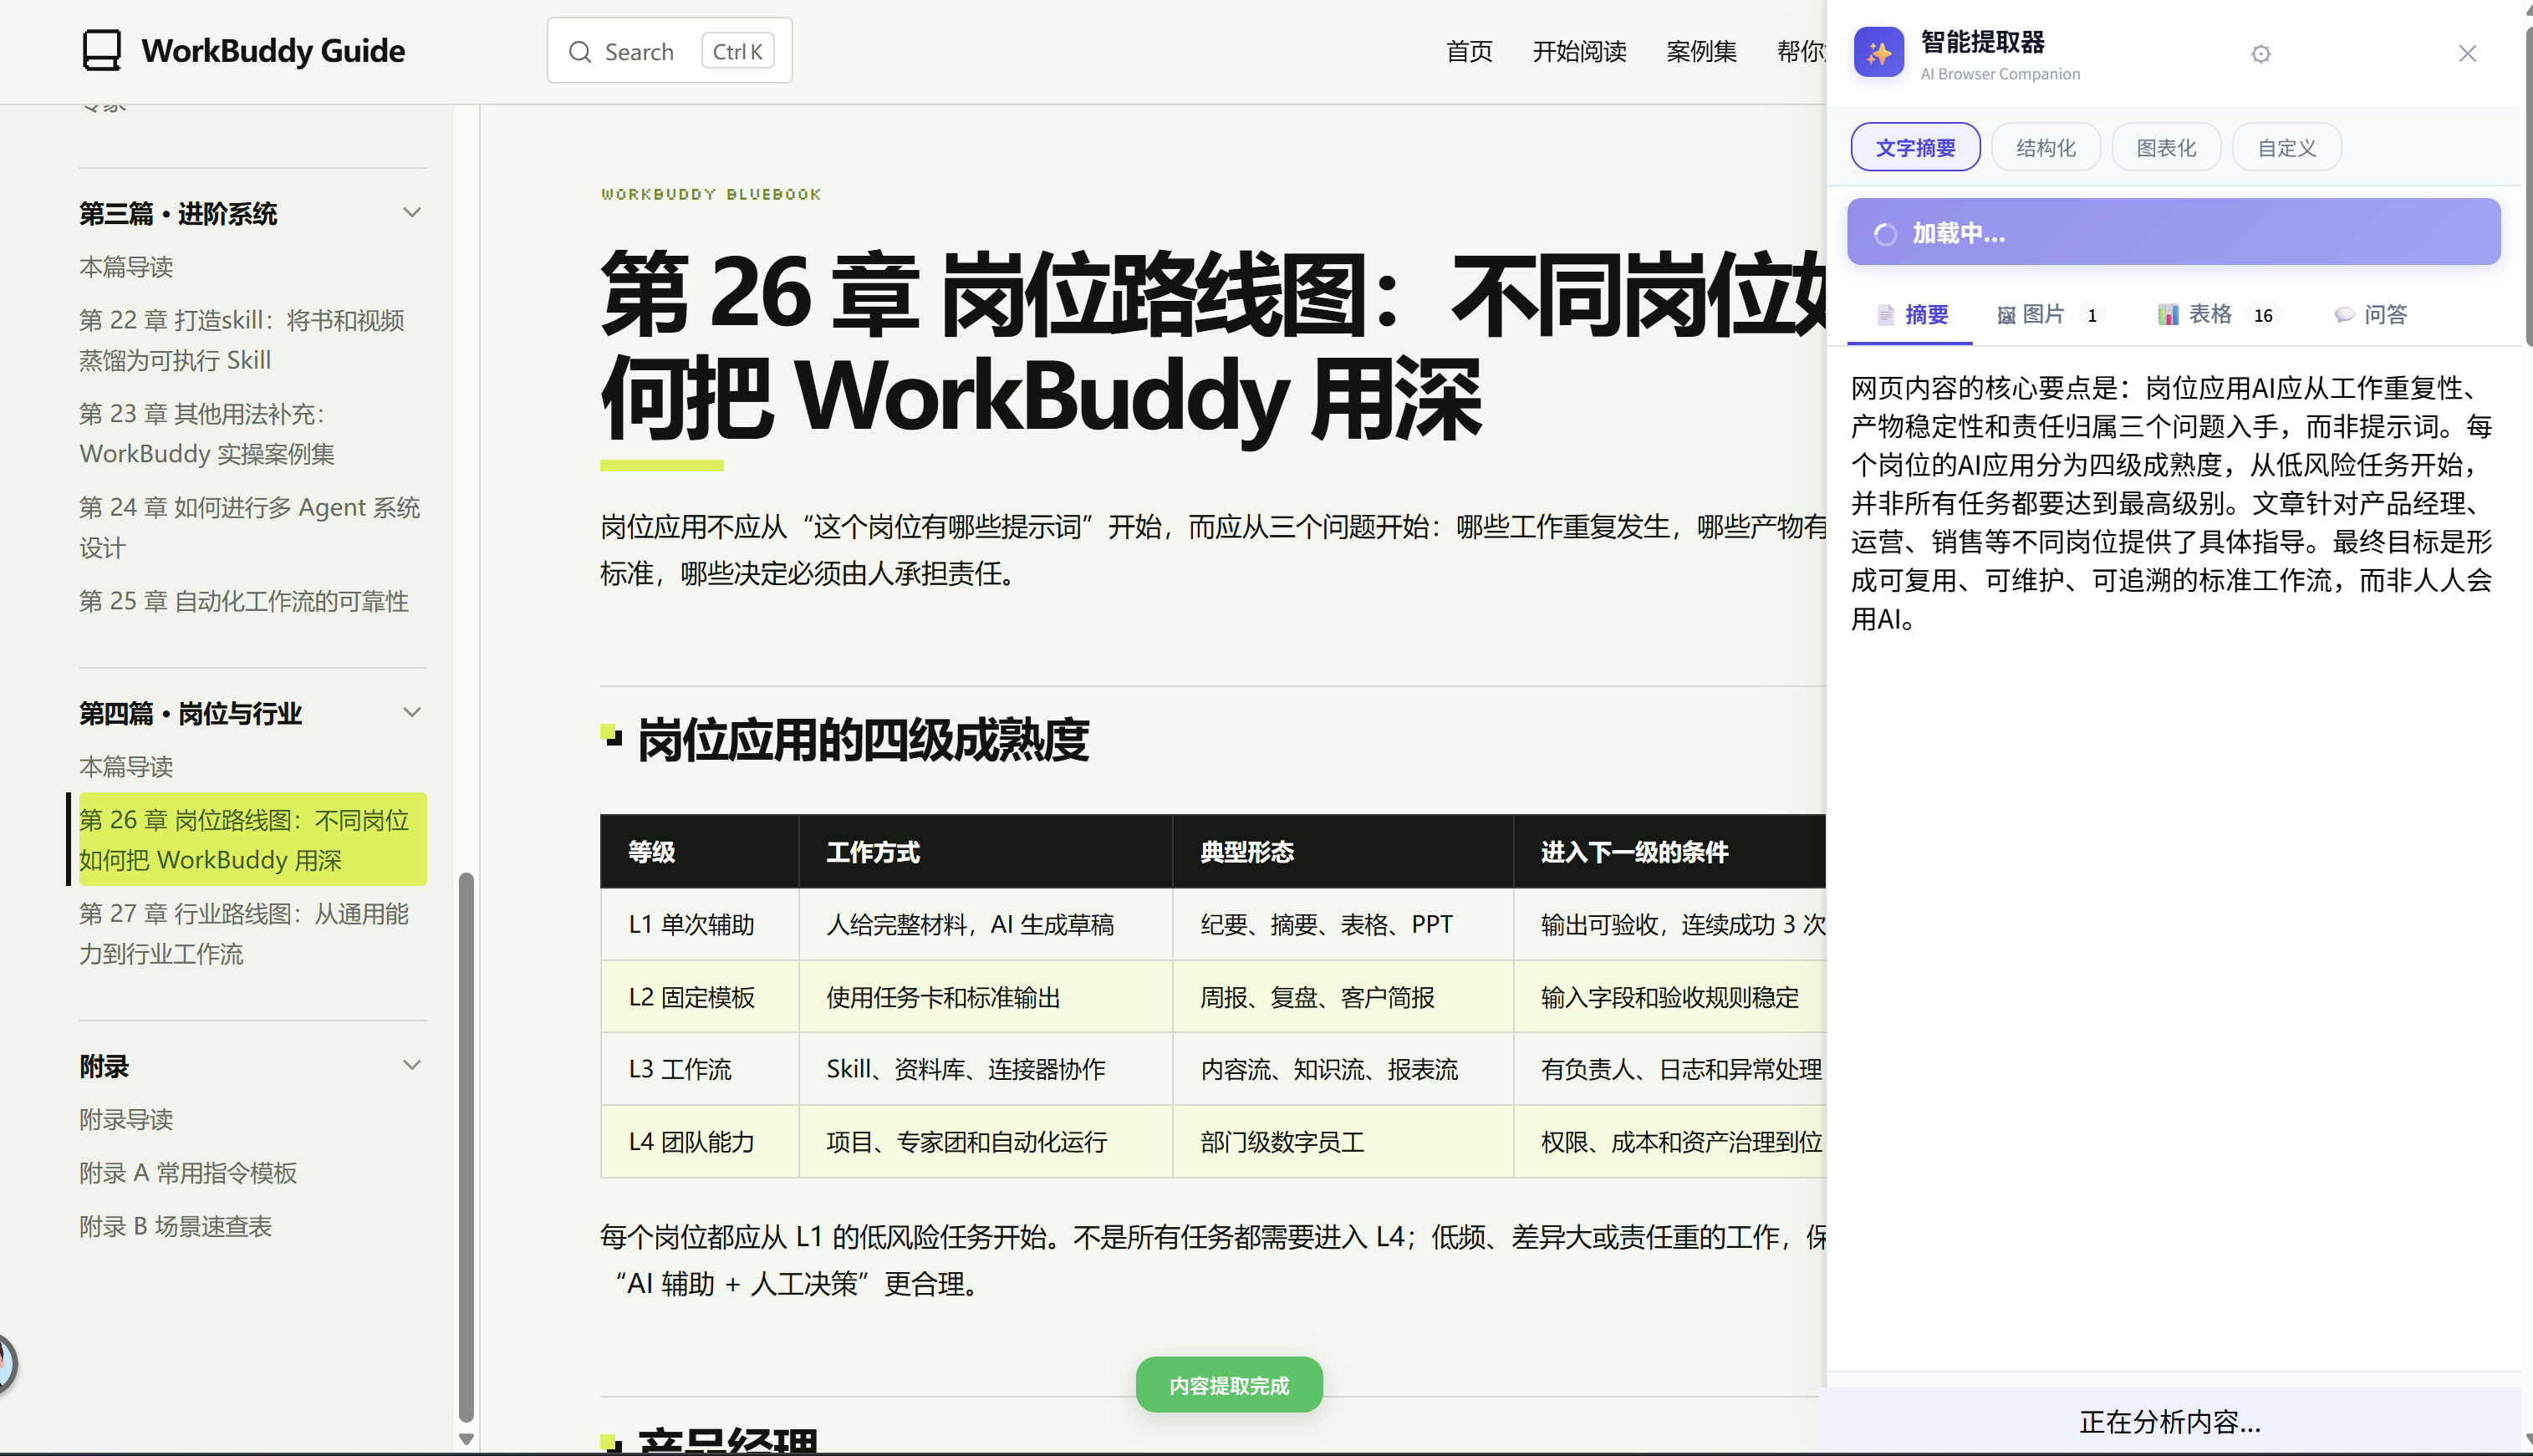Close the 智能提取器 side panel

2467,54
